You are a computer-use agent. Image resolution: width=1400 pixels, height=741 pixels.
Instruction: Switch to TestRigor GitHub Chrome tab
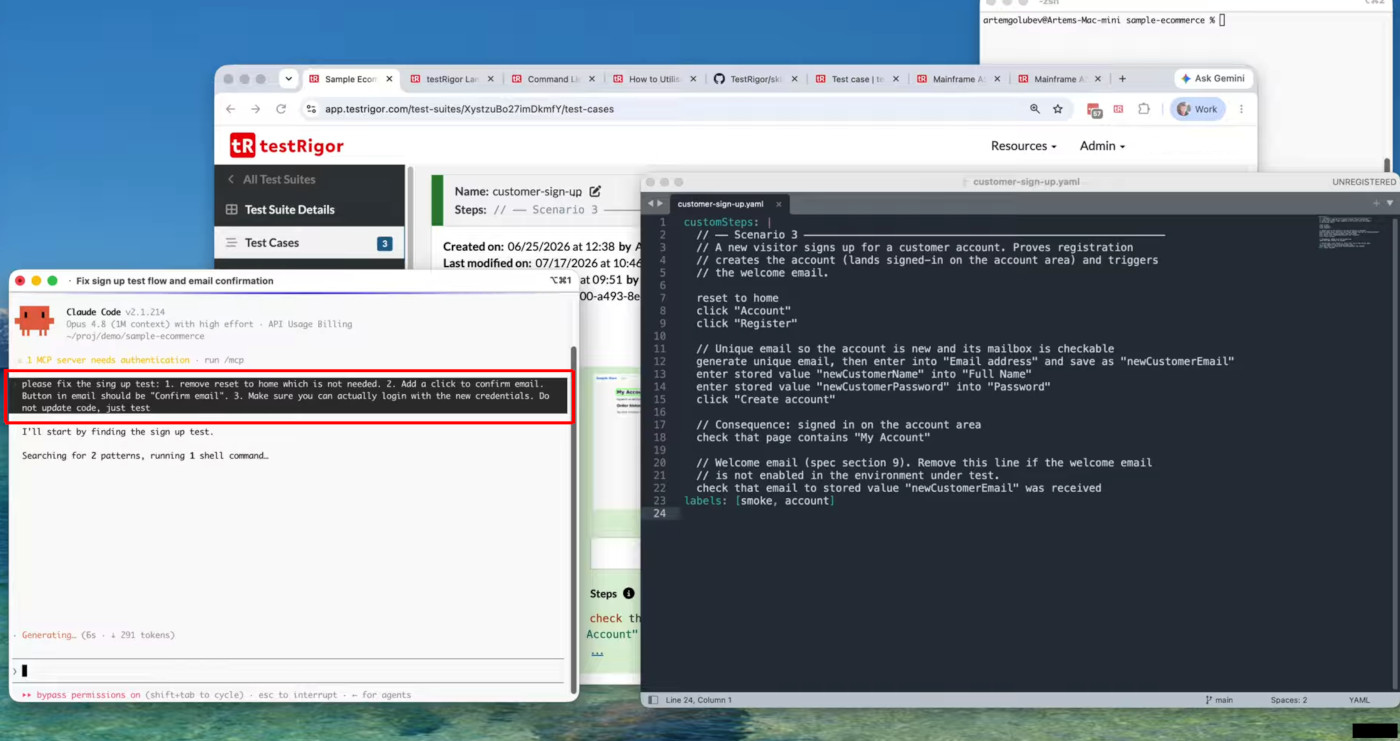755,79
